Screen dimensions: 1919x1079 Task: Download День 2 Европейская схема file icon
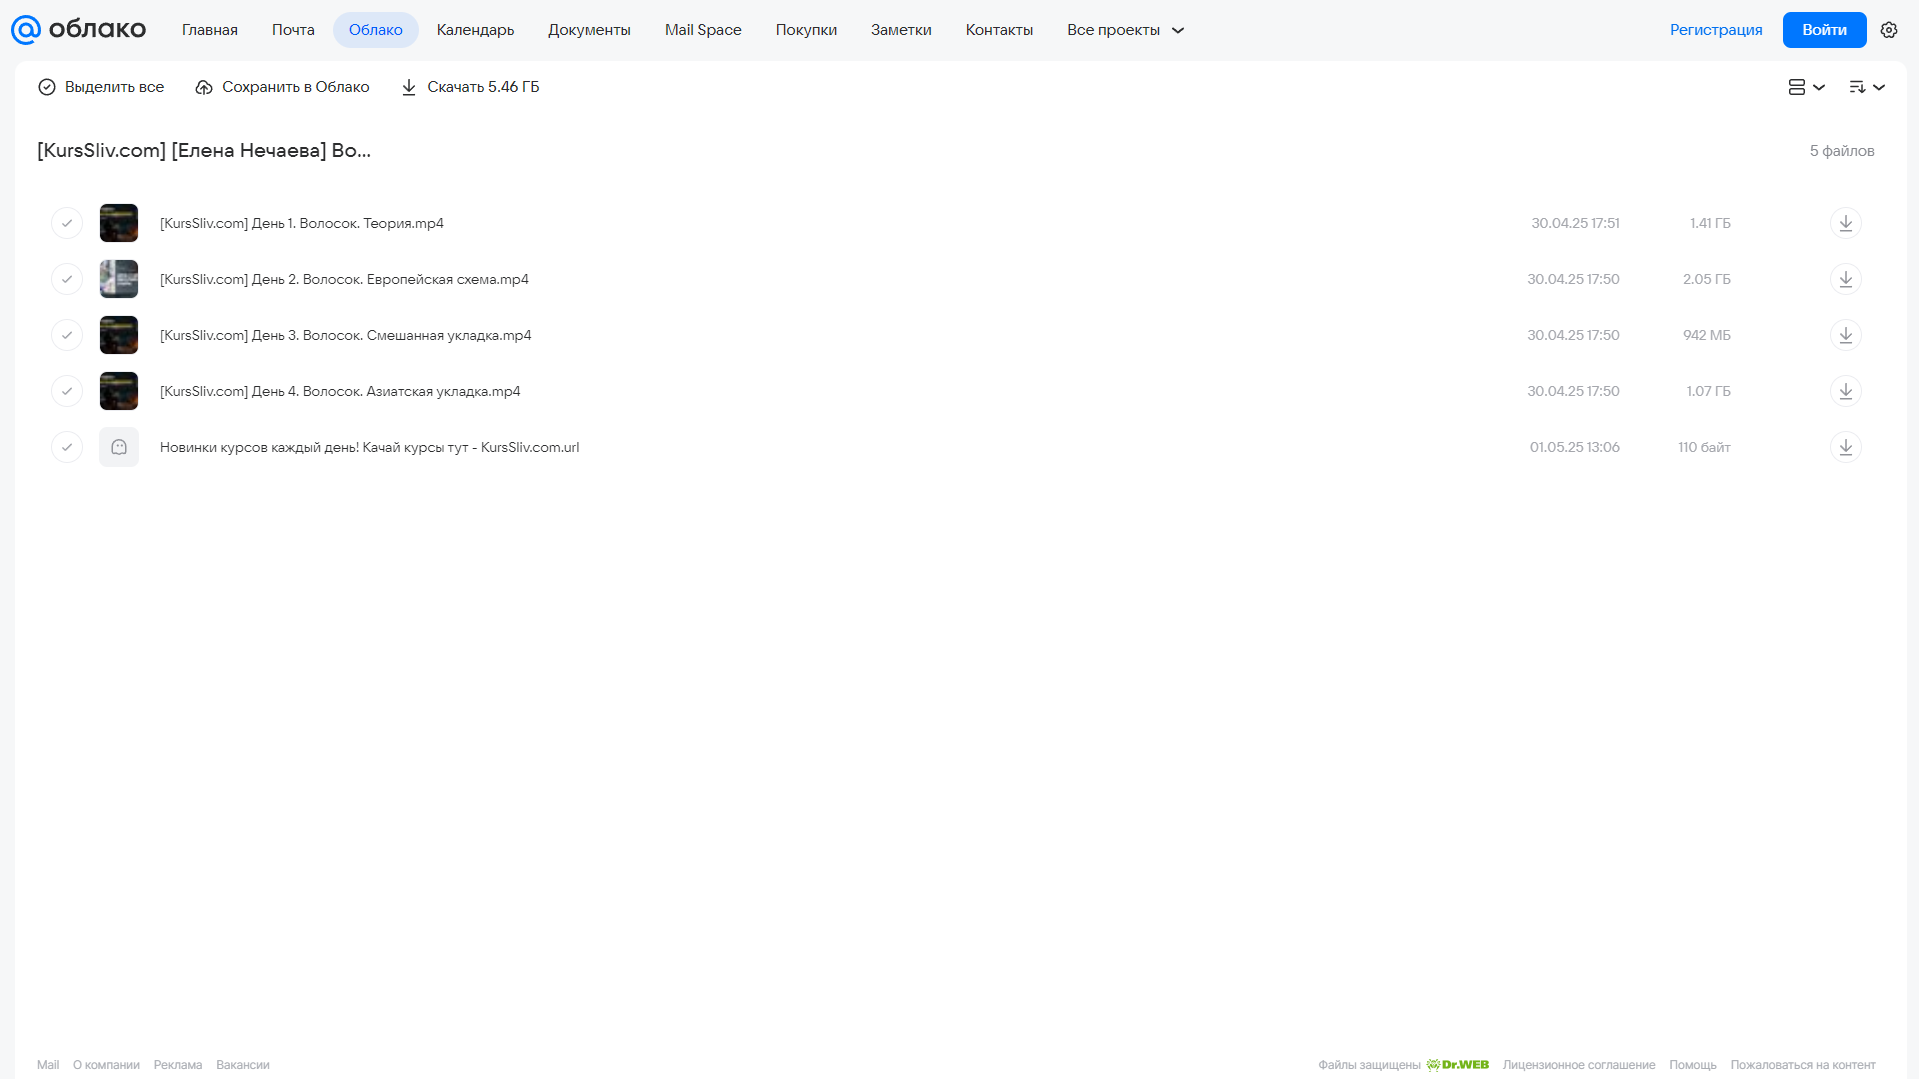(1846, 279)
